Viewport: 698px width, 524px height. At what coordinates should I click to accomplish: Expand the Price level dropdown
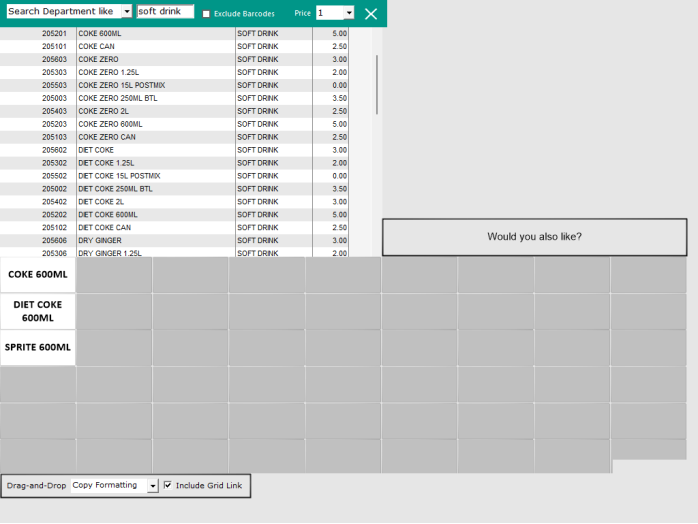349,13
